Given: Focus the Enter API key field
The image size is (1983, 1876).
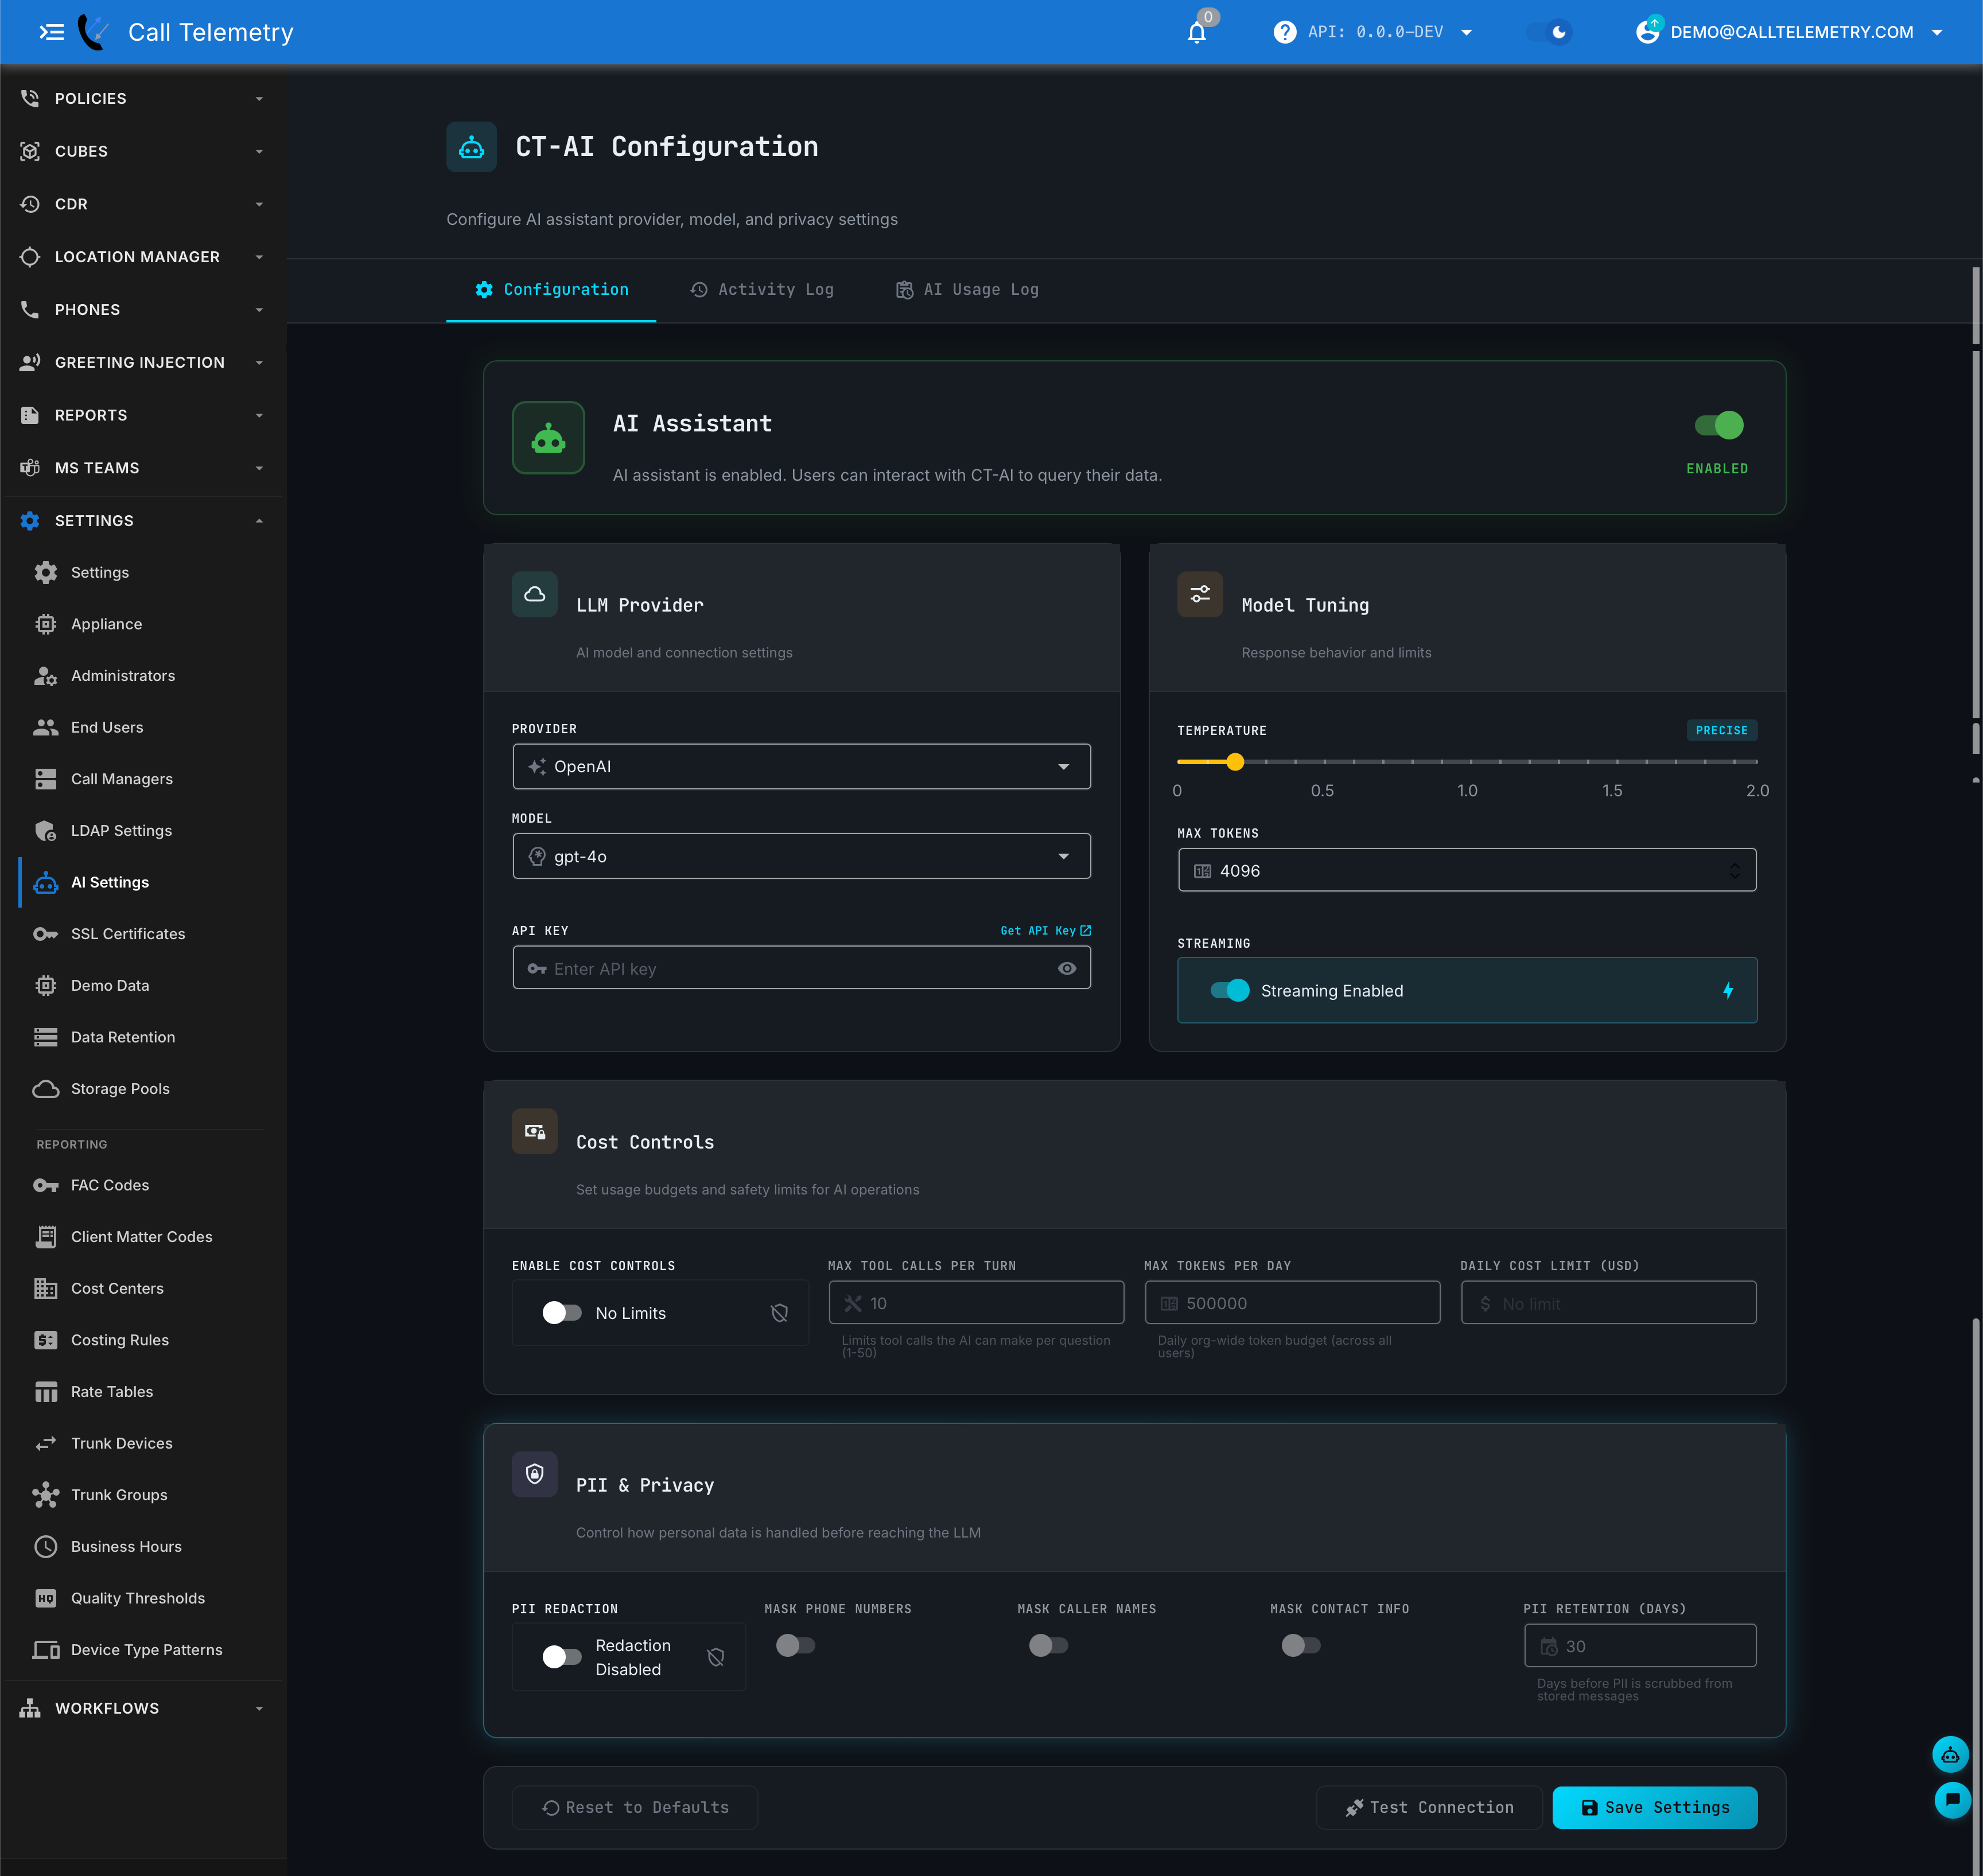Looking at the screenshot, I should click(801, 968).
